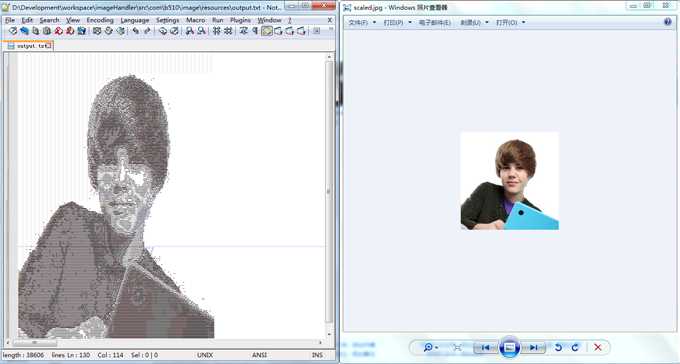The width and height of the screenshot is (680, 364).
Task: Click 'Col : 114' in the status bar
Action: [110, 355]
